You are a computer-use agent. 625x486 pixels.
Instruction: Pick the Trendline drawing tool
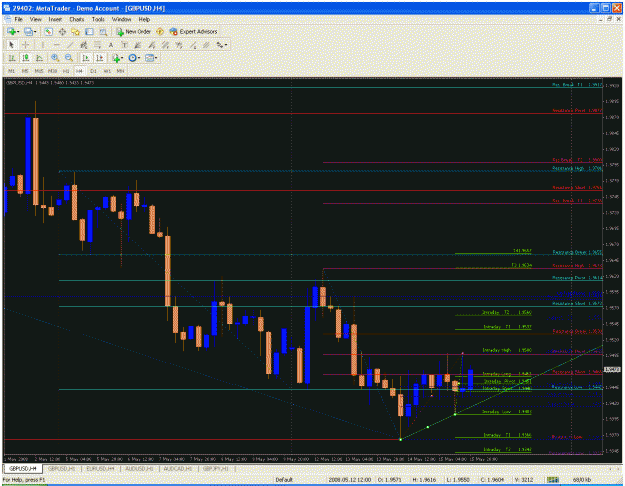coord(70,45)
